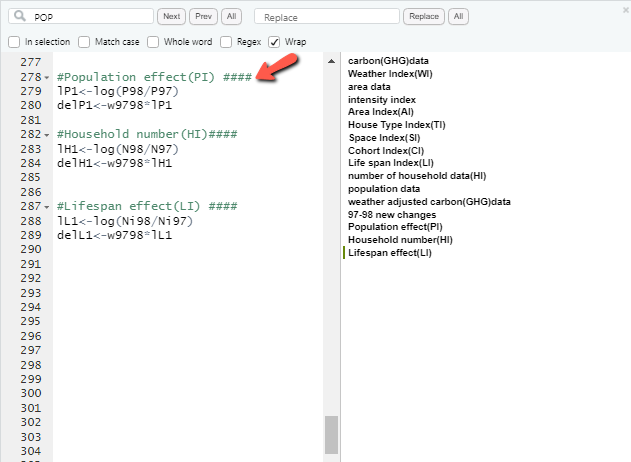Jump to Life span Index(LI) in outline

point(391,163)
